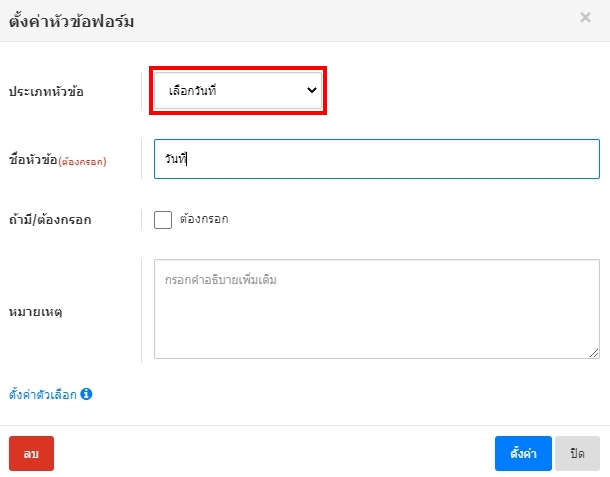Image resolution: width=610 pixels, height=477 pixels.
Task: Click the red (ต้องกรอก) required marker
Action: [82, 161]
